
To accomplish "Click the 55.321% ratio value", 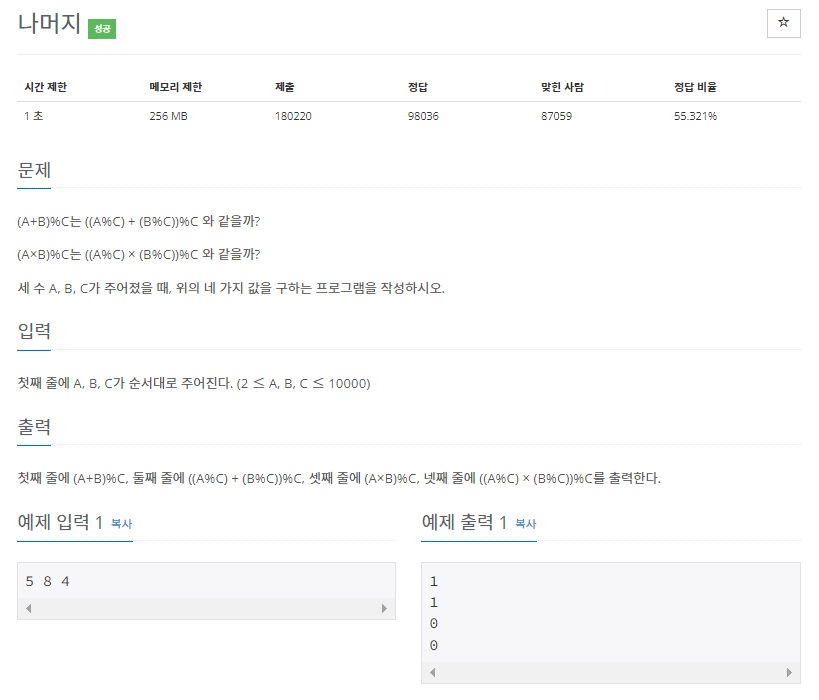I will pos(695,116).
